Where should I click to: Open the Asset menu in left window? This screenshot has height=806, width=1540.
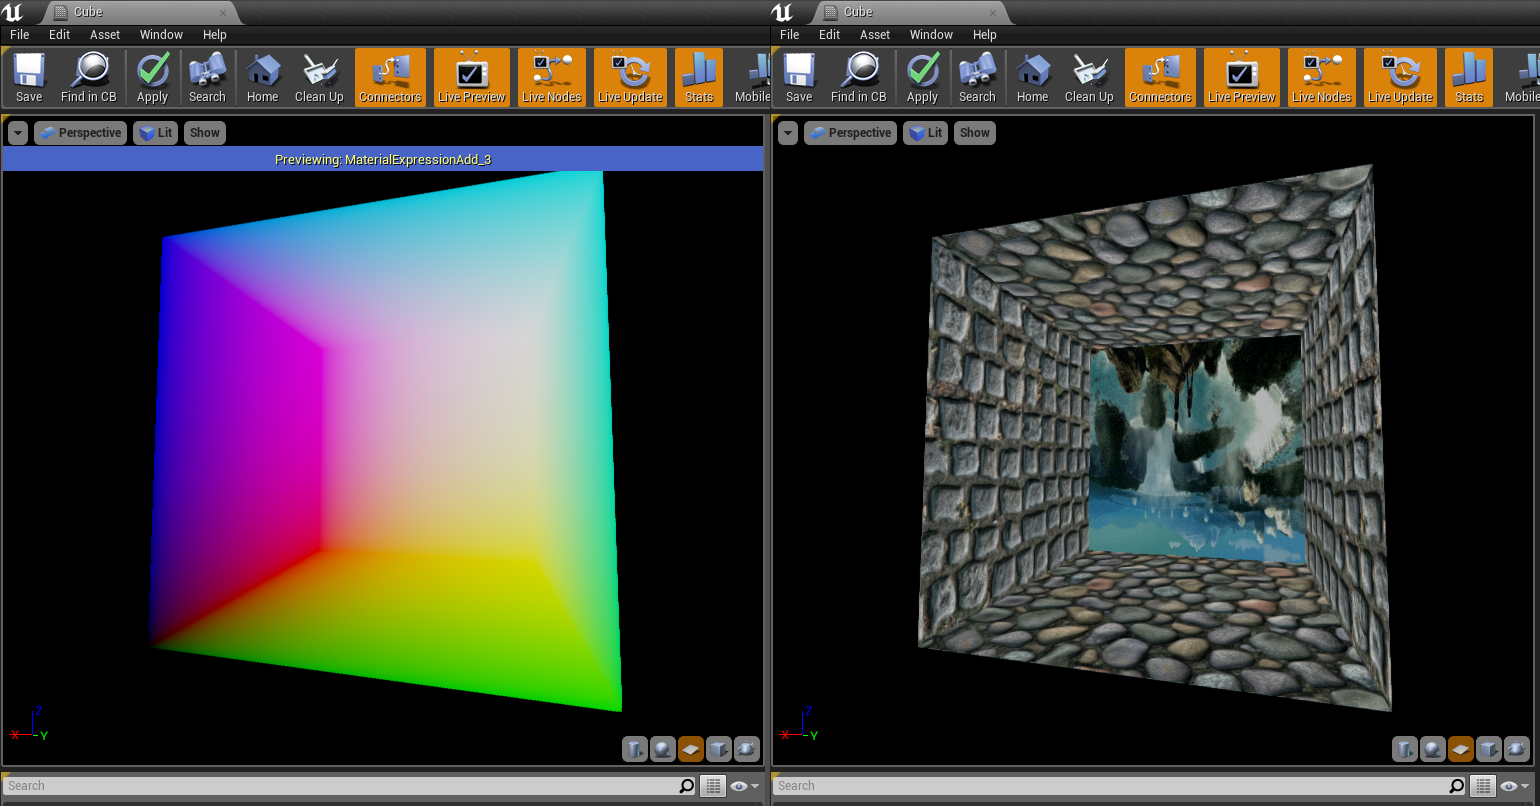[105, 34]
